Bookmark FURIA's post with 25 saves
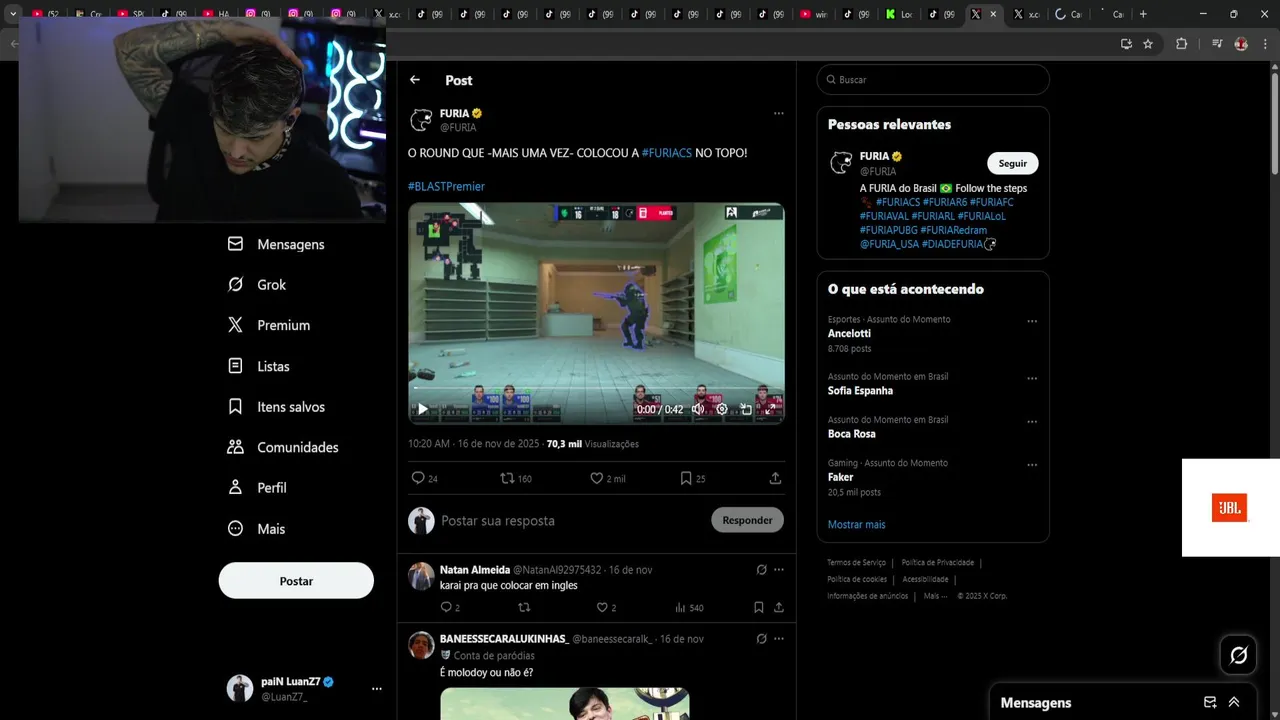The height and width of the screenshot is (720, 1280). coord(686,478)
